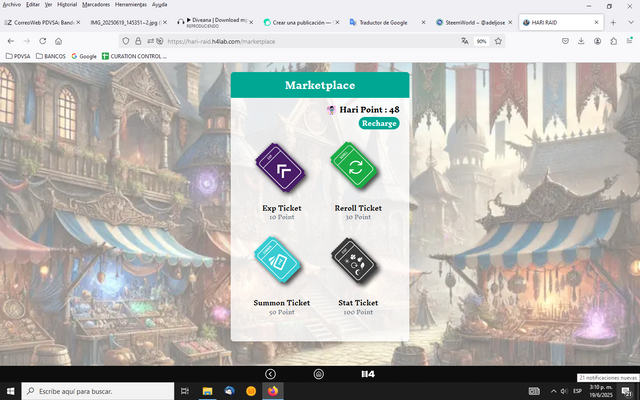Open the CURATION CONTROL bookmark

(134, 56)
